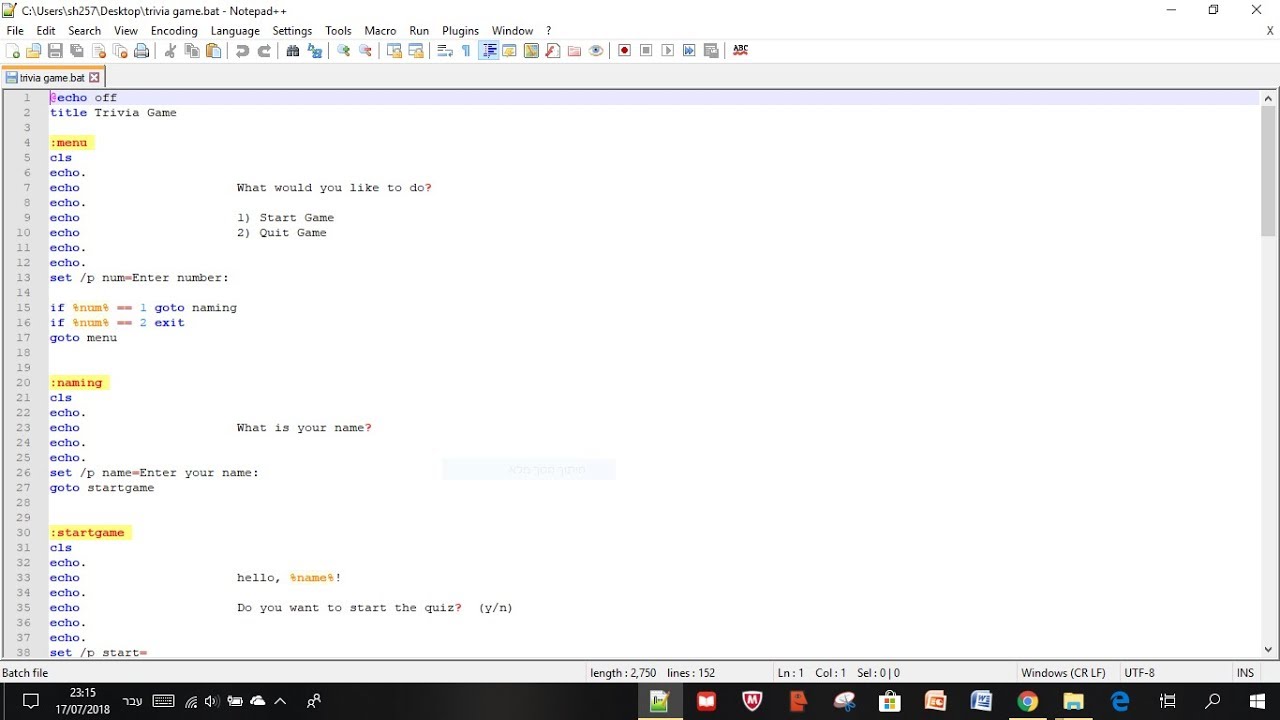Click Windows (CR LF) in status bar
The height and width of the screenshot is (720, 1280).
(x=1063, y=673)
